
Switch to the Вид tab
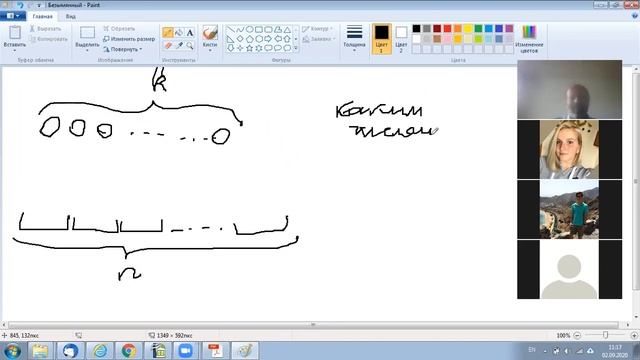tap(71, 16)
